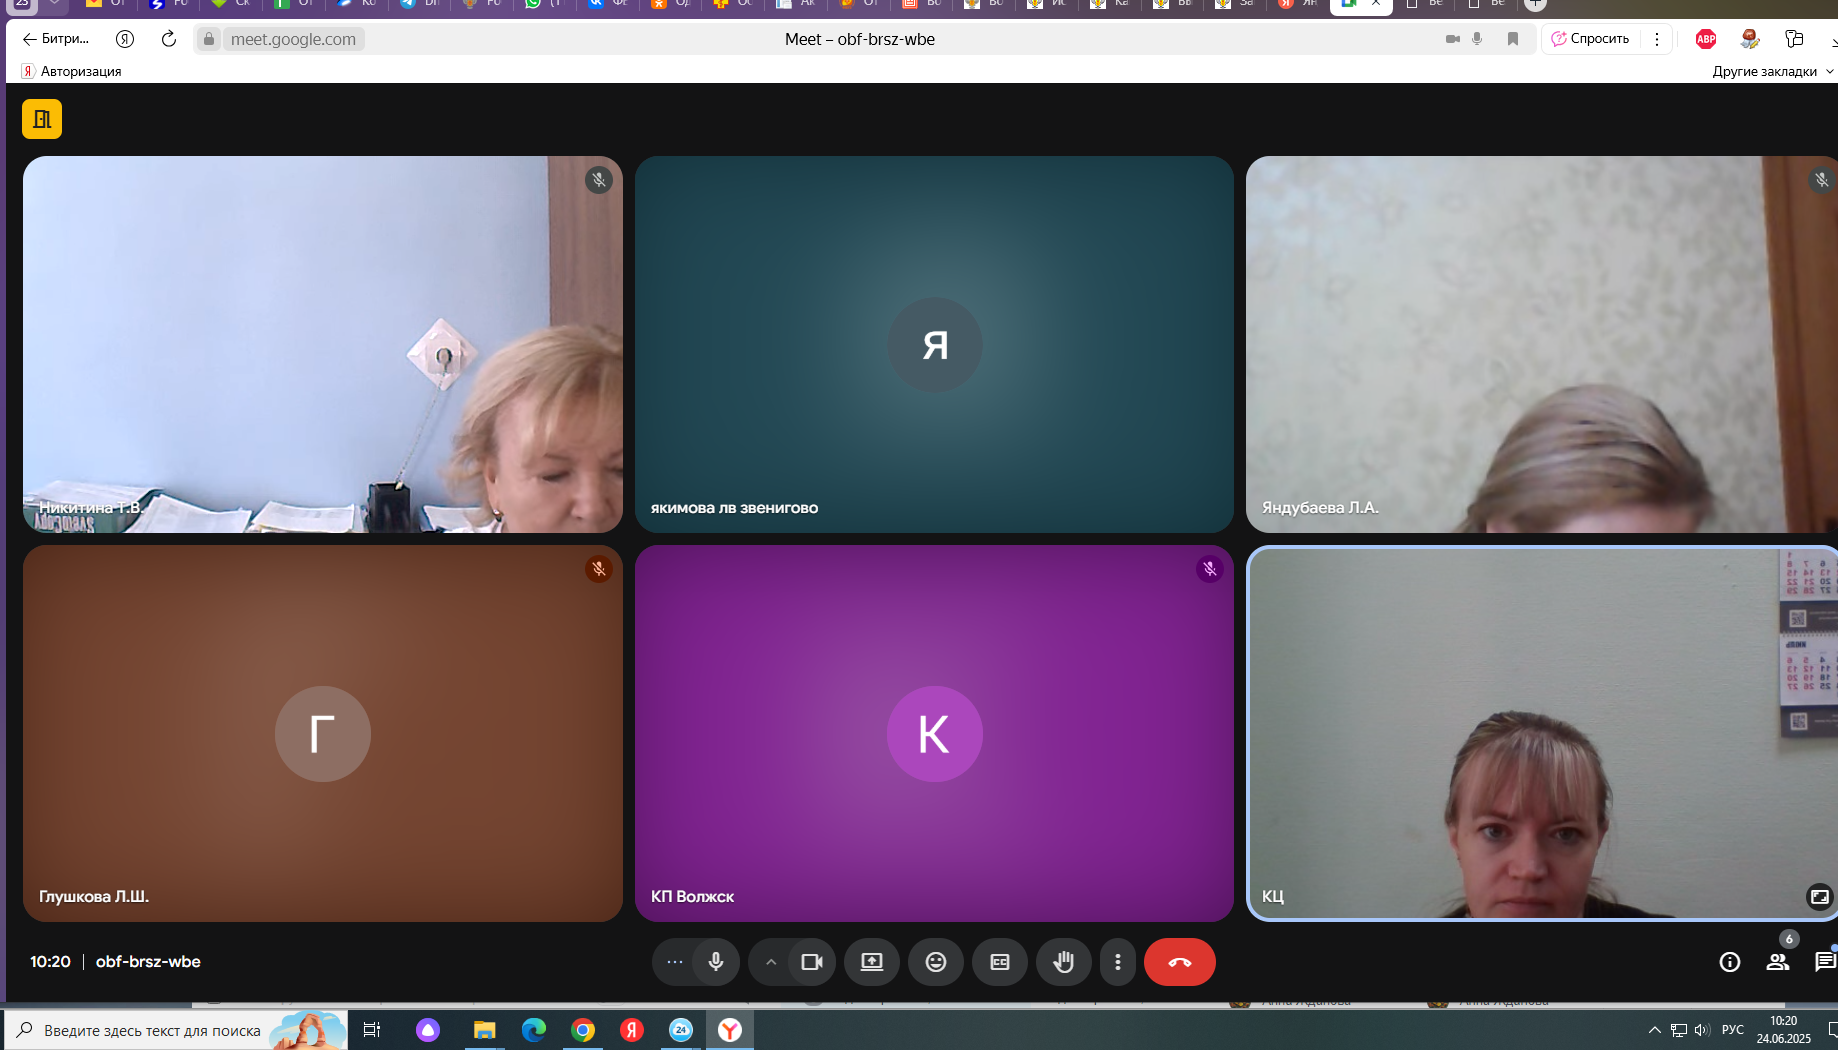This screenshot has width=1838, height=1050.
Task: Open the emoji reactions panel
Action: pyautogui.click(x=935, y=962)
